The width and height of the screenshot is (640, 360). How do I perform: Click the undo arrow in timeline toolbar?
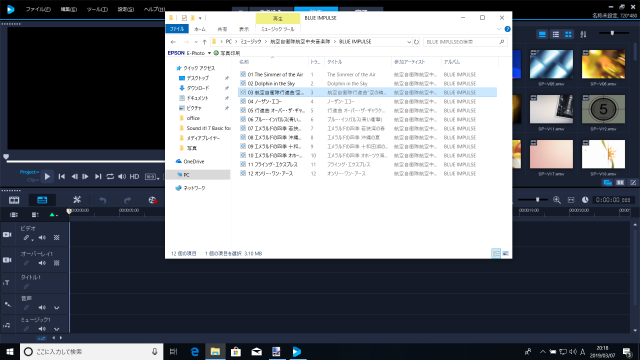(x=102, y=200)
